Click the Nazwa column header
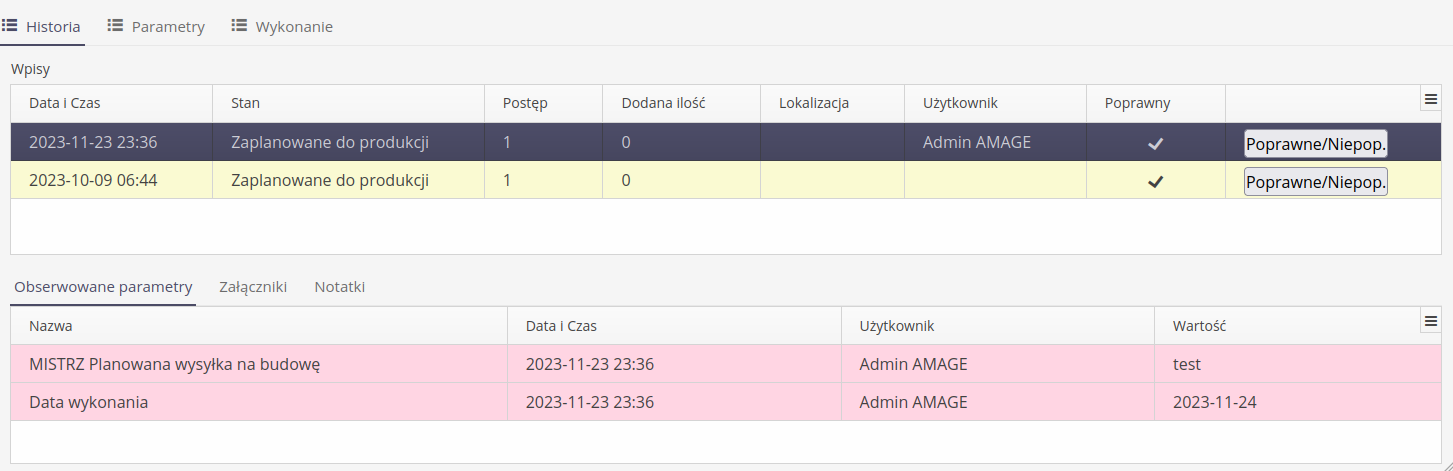The height and width of the screenshot is (471, 1453). pyautogui.click(x=51, y=326)
